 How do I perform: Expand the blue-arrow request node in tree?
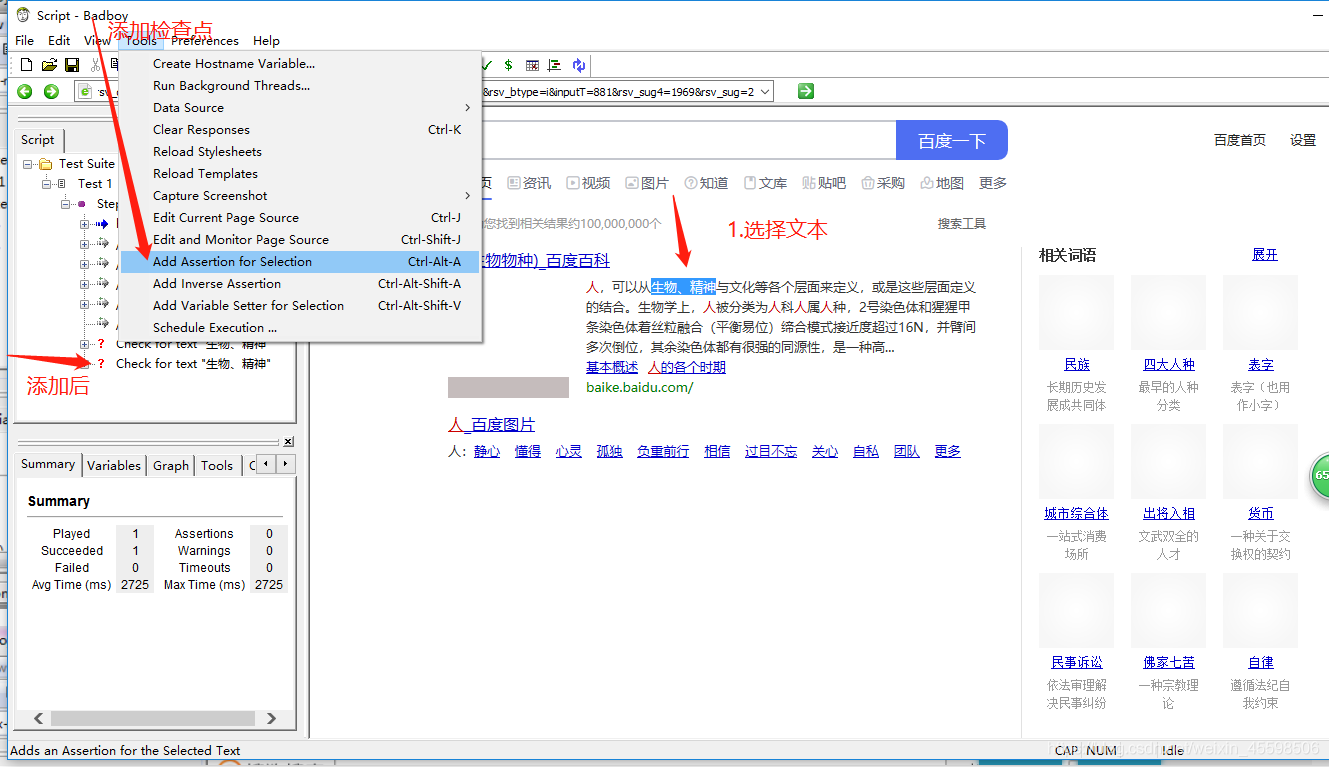(85, 224)
